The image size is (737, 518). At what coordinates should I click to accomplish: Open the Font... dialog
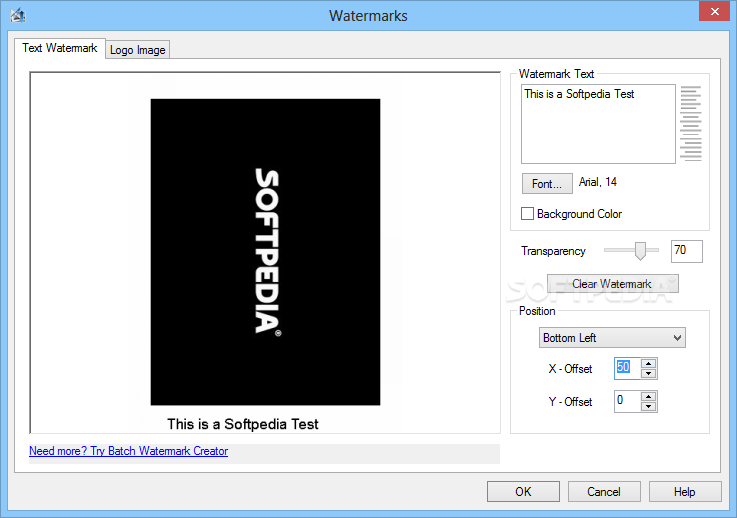[547, 183]
